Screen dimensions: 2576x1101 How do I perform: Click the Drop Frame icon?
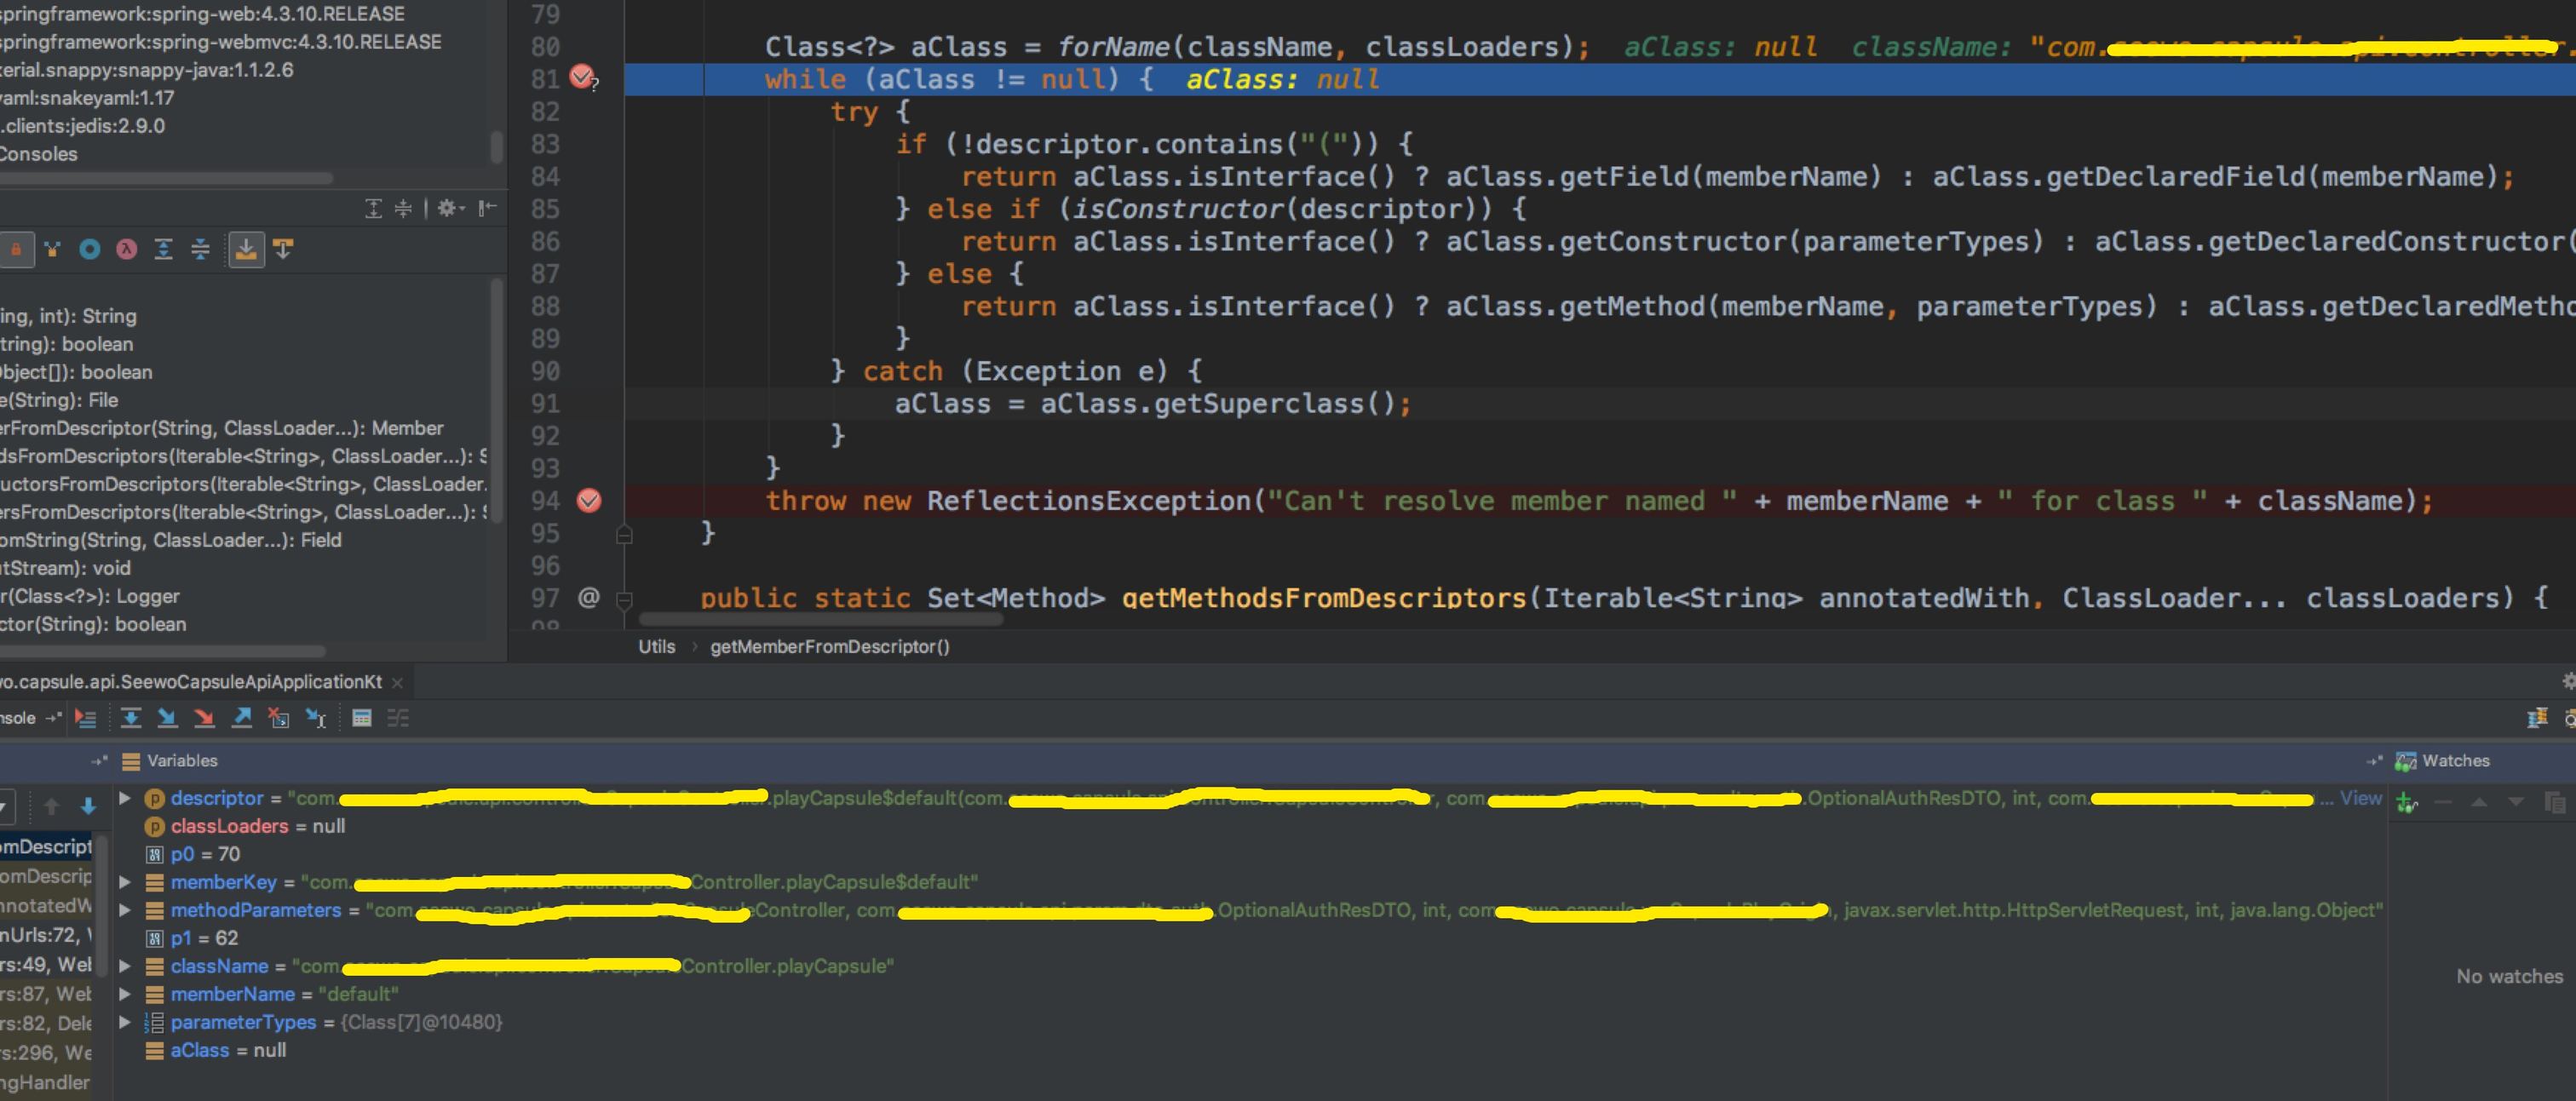(279, 718)
